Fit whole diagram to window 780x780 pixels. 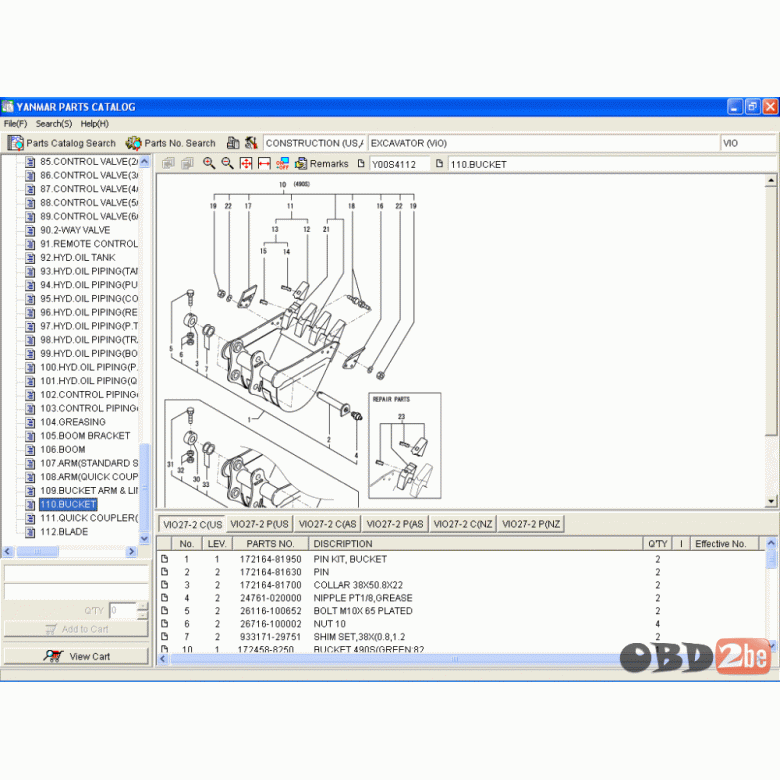tap(246, 163)
